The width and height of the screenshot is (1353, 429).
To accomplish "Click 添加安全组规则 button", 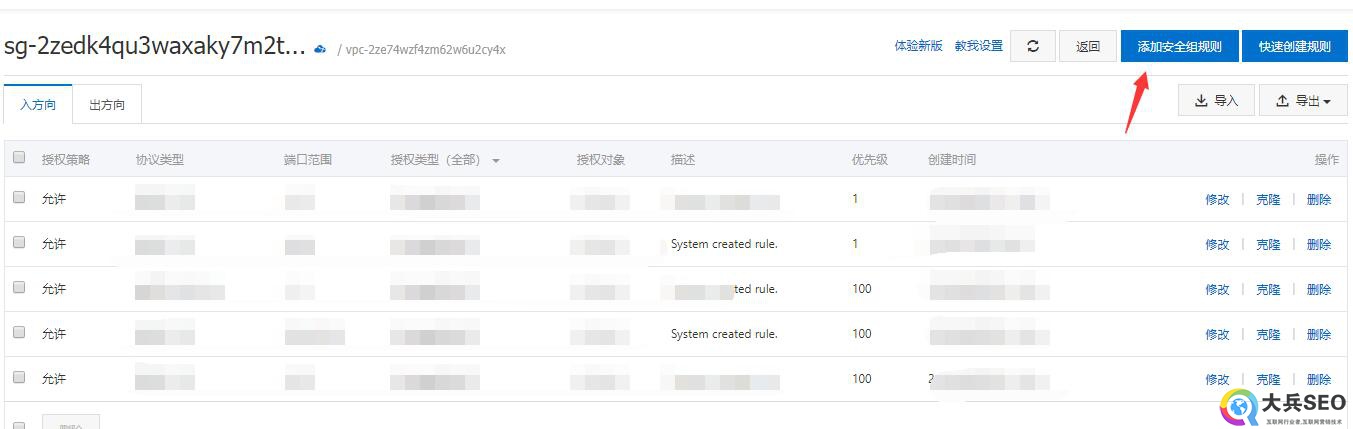I will [1179, 46].
